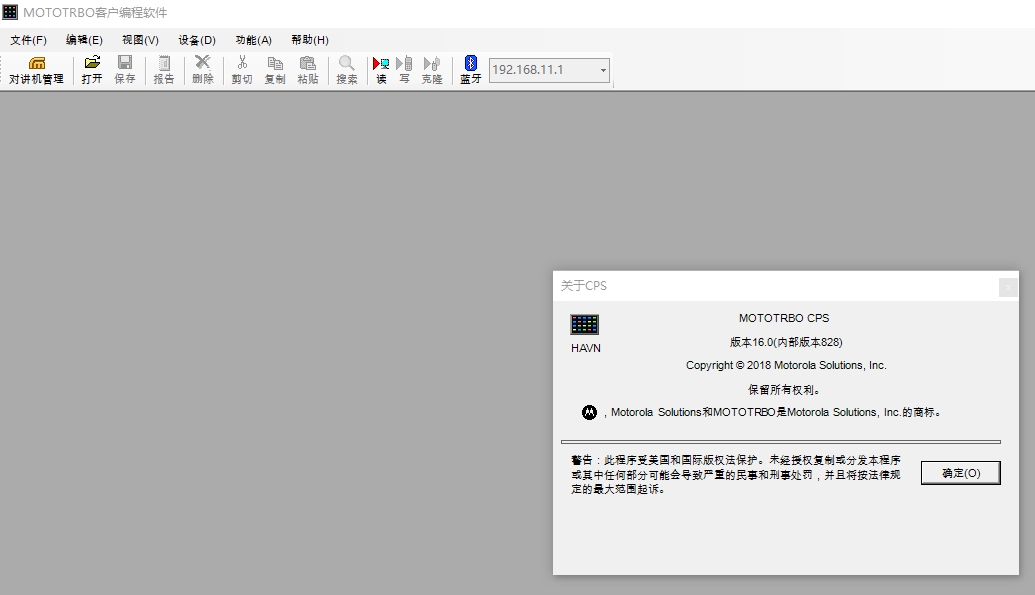
Task: Open the 文件(F) menu
Action: click(28, 40)
